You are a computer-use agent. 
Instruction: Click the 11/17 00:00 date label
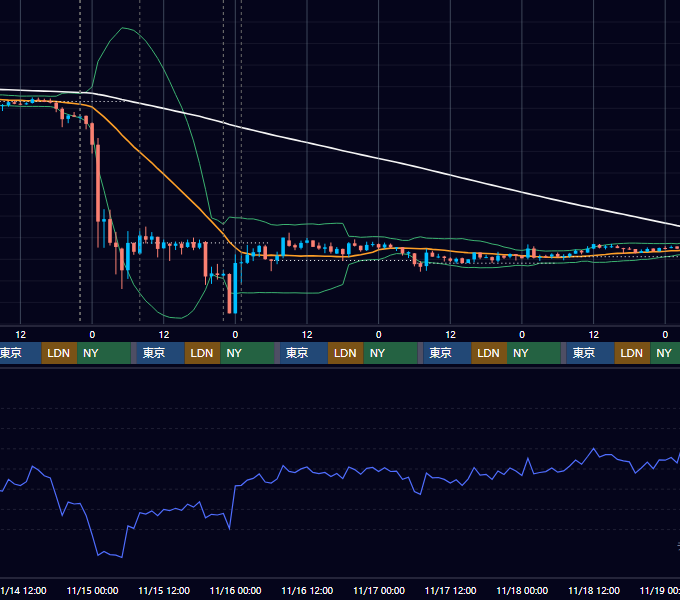coord(379,590)
